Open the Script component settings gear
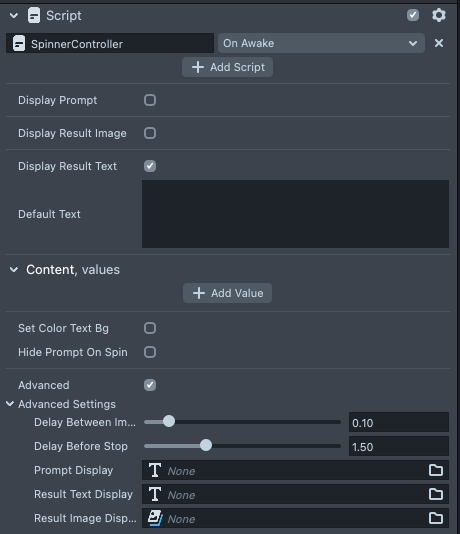This screenshot has height=534, width=460. click(439, 15)
